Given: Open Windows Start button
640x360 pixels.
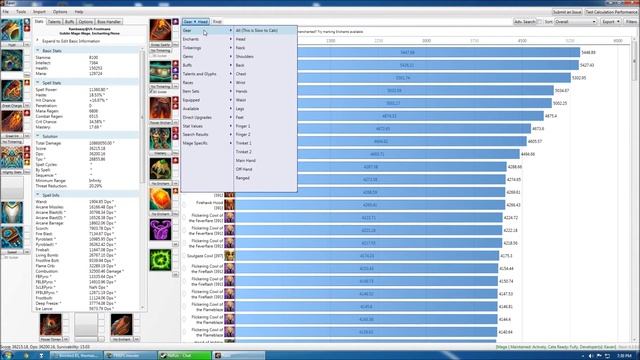Looking at the screenshot, I should (x=7, y=356).
